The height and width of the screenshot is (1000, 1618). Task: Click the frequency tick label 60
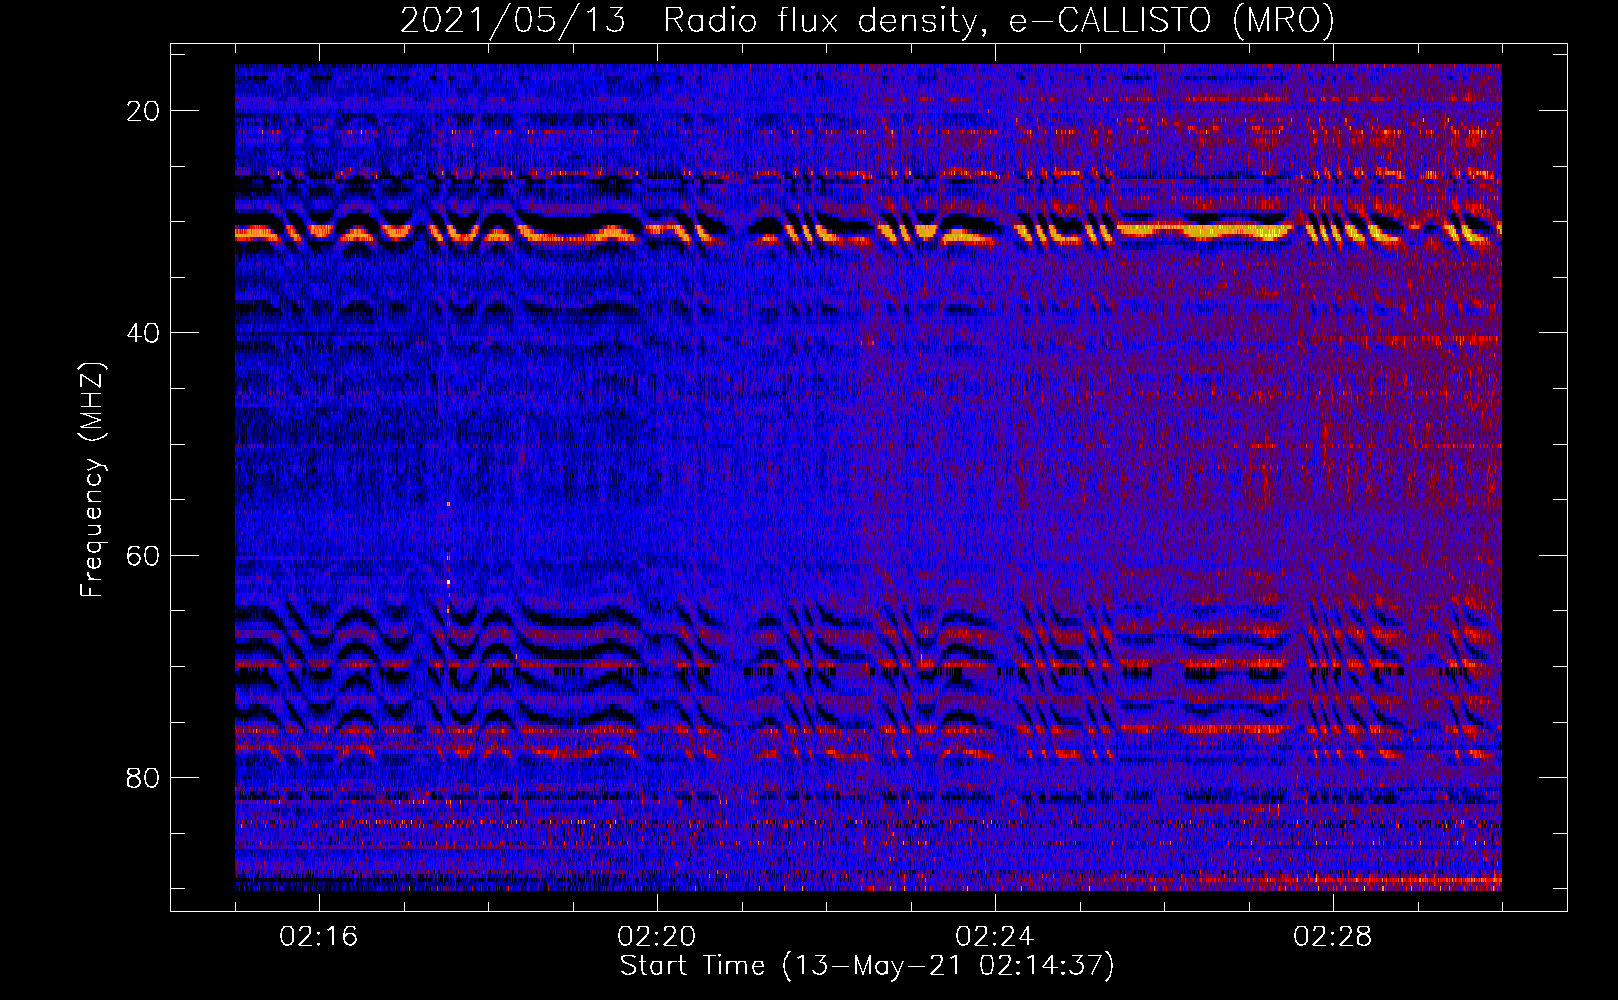point(144,556)
